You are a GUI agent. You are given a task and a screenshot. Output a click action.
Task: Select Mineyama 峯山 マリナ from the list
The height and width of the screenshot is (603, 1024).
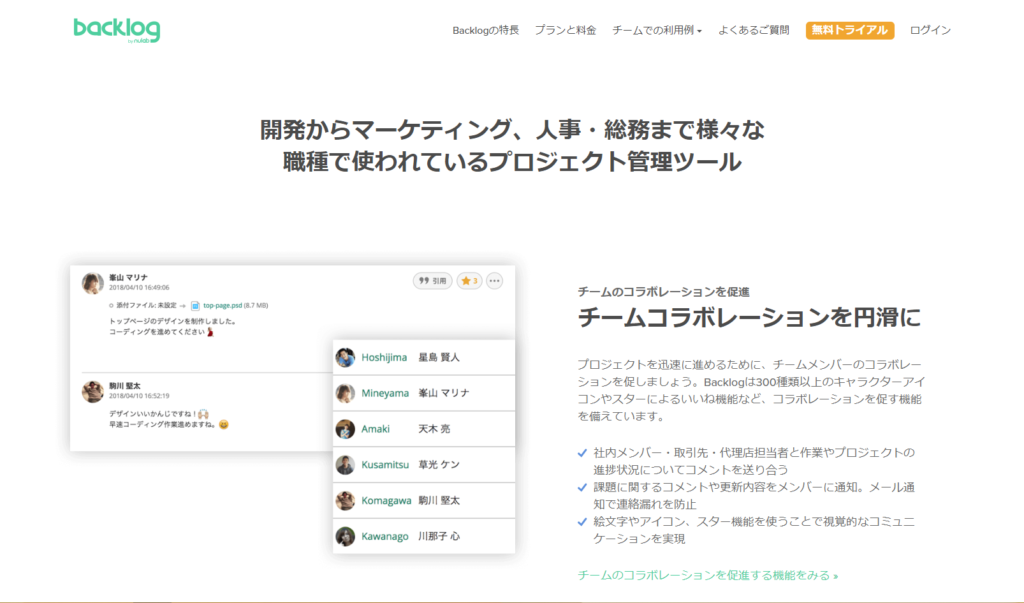424,393
